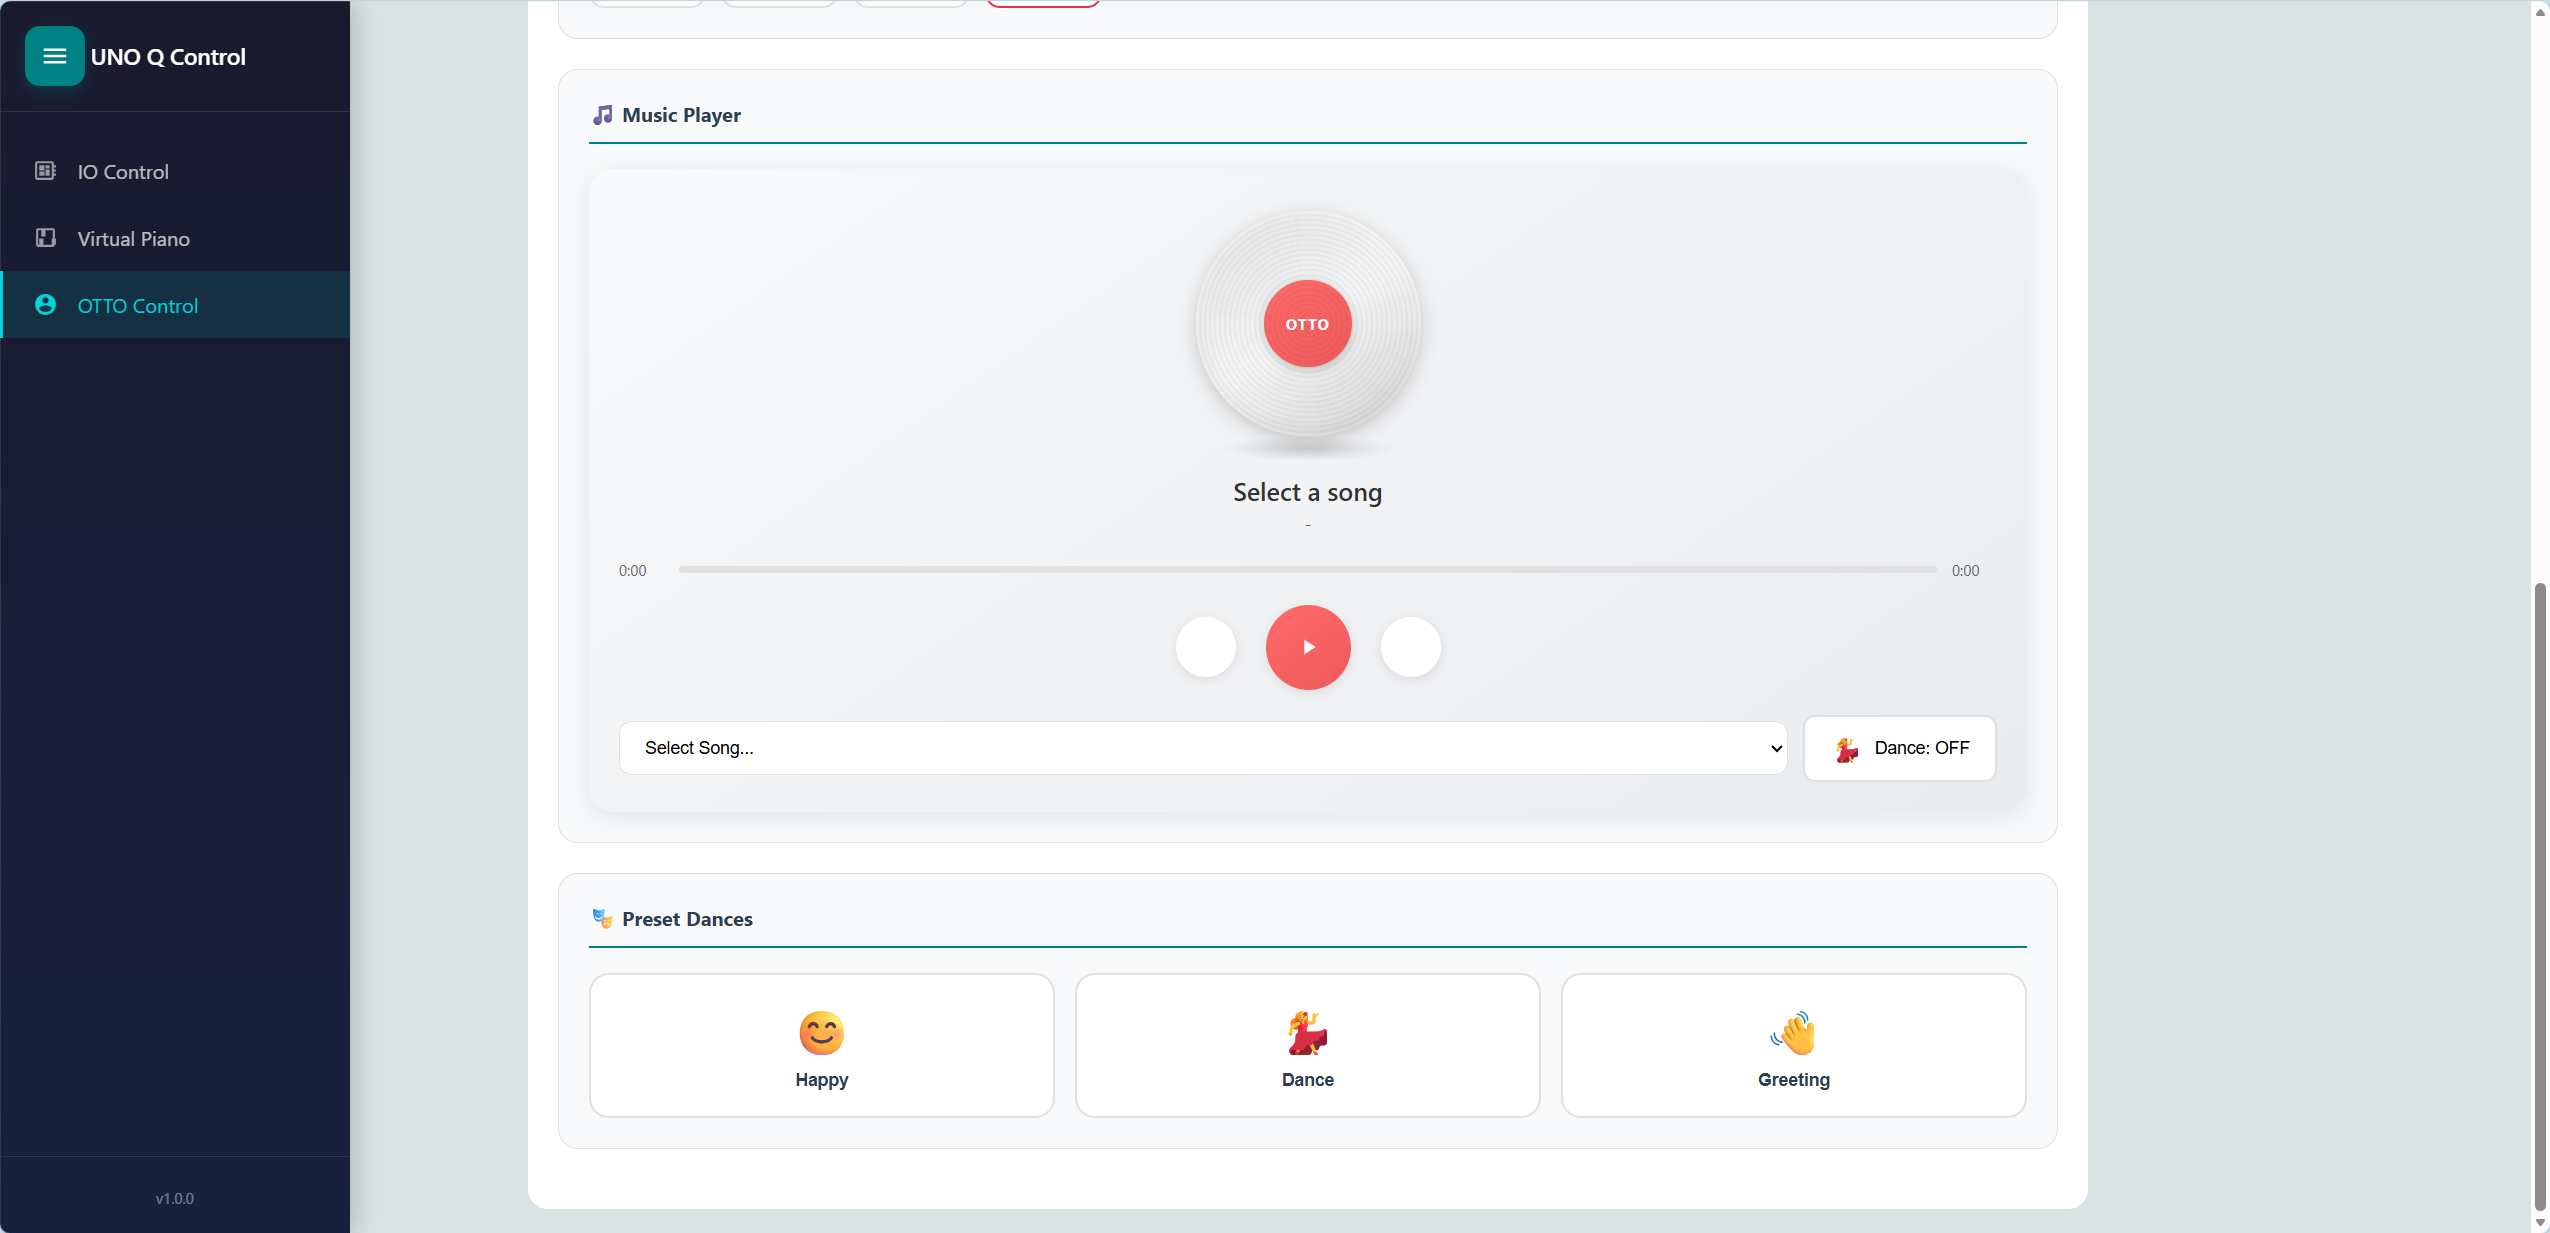Seek on the song progress bar
Image resolution: width=2550 pixels, height=1233 pixels.
pyautogui.click(x=1306, y=570)
